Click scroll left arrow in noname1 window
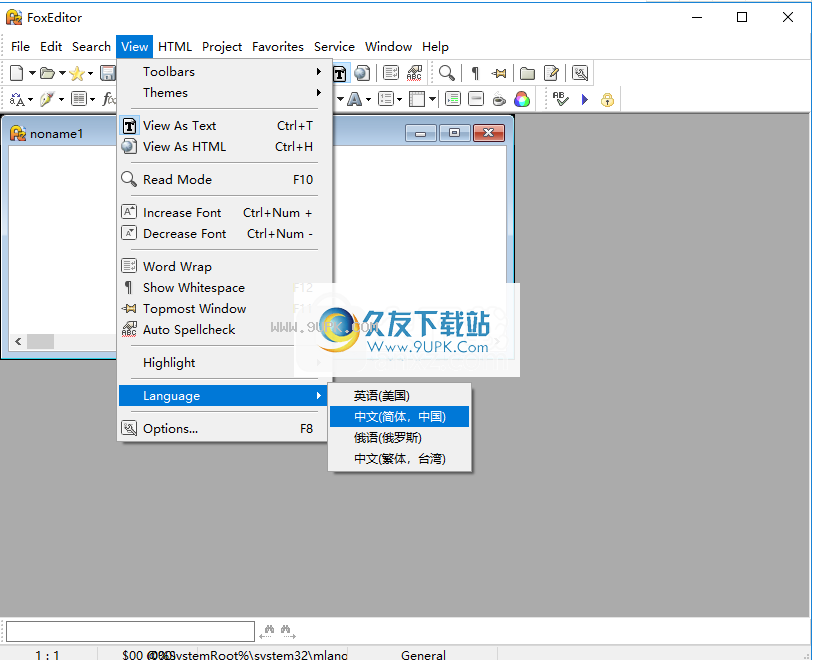Screen dimensions: 814x660 coord(18,341)
